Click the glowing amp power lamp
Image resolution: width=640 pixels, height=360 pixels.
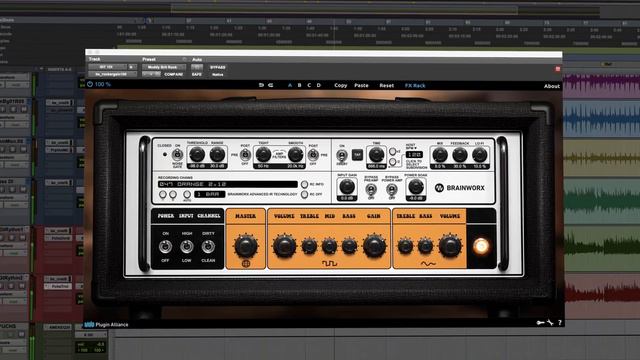(x=481, y=246)
